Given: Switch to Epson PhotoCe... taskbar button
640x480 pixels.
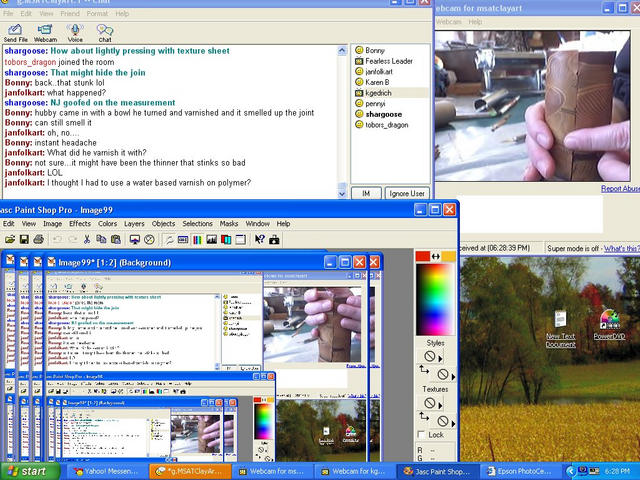Looking at the screenshot, I should click(520, 471).
